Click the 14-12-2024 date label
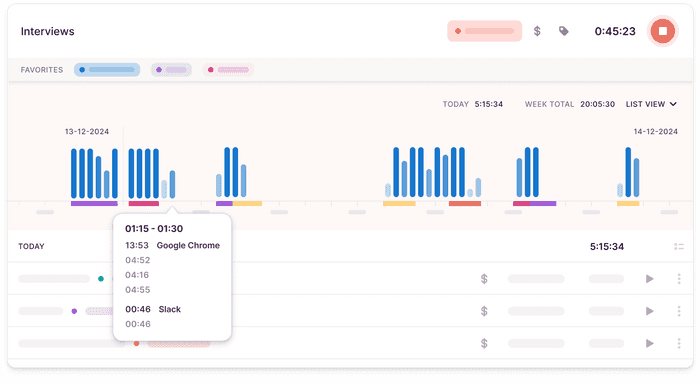The width and height of the screenshot is (700, 384). pyautogui.click(x=655, y=131)
